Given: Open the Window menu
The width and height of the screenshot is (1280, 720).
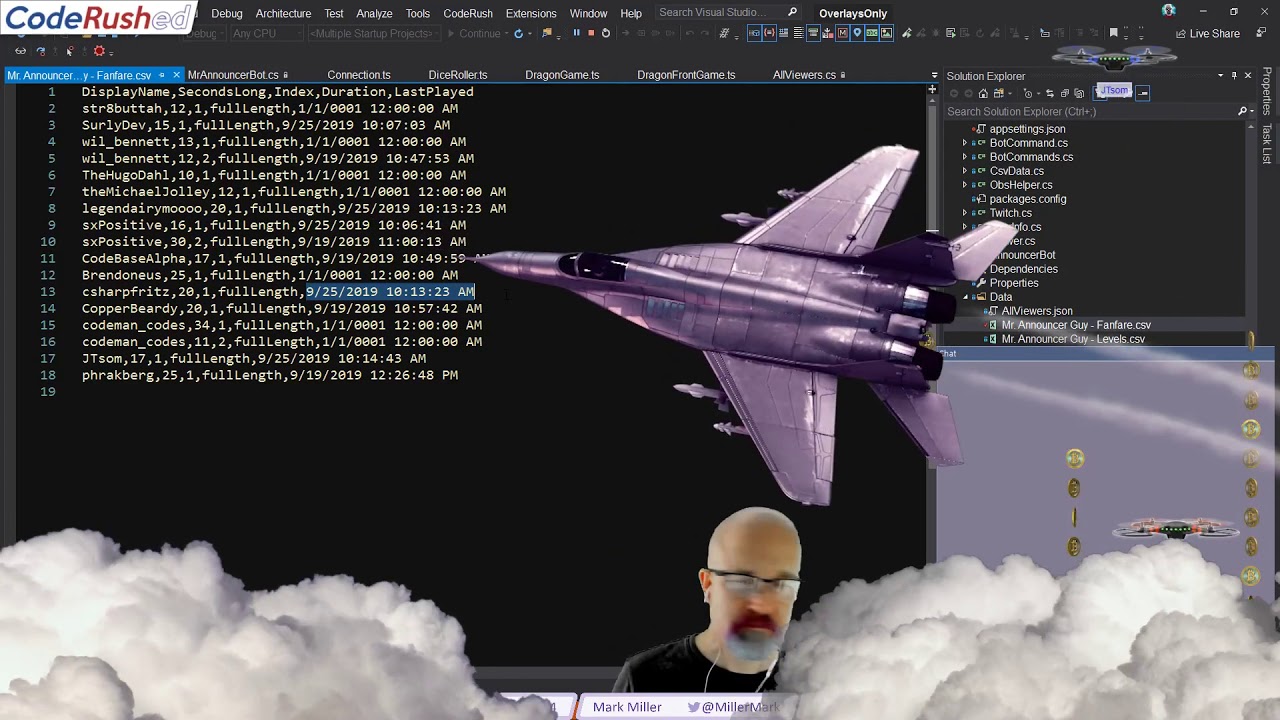Looking at the screenshot, I should click(588, 13).
